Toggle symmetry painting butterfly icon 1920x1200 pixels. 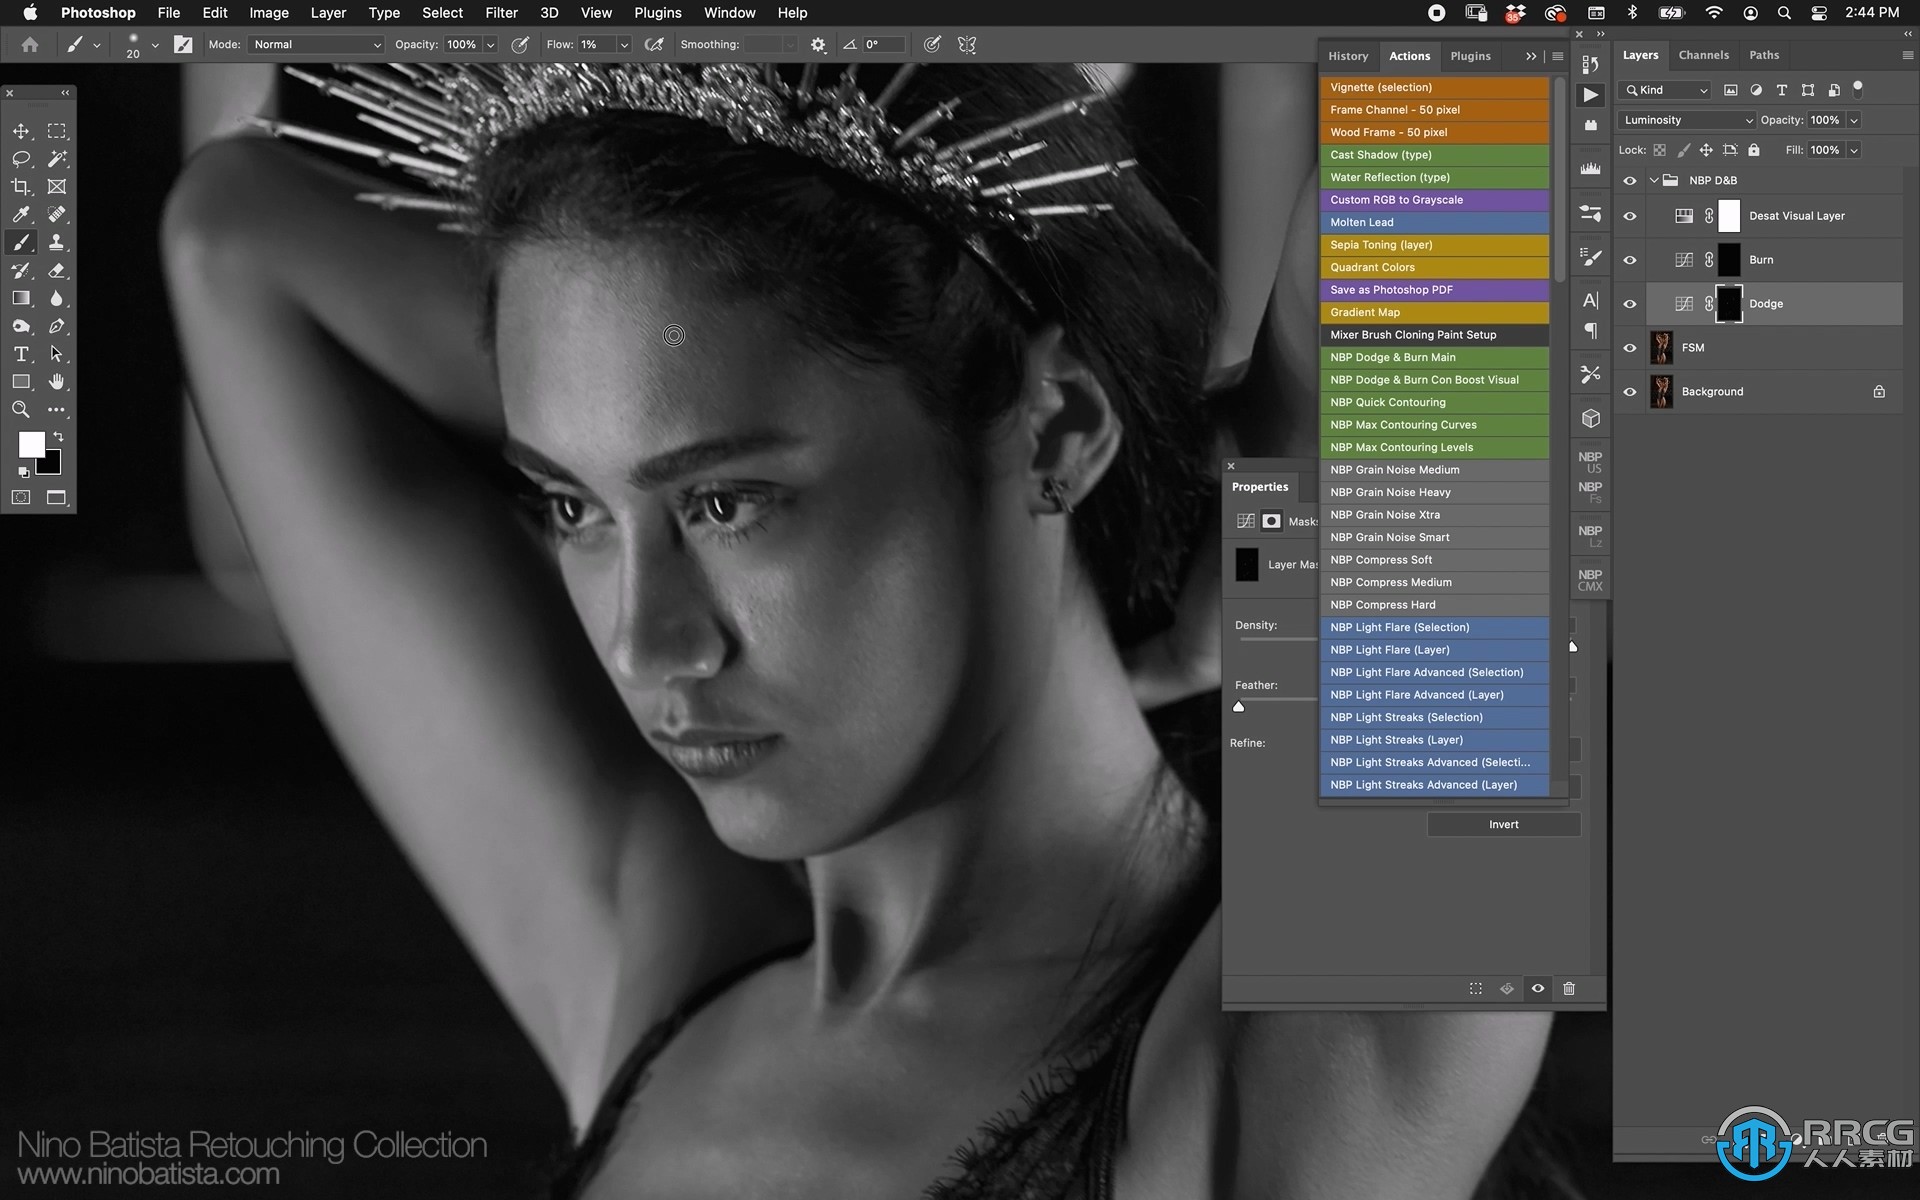point(966,44)
